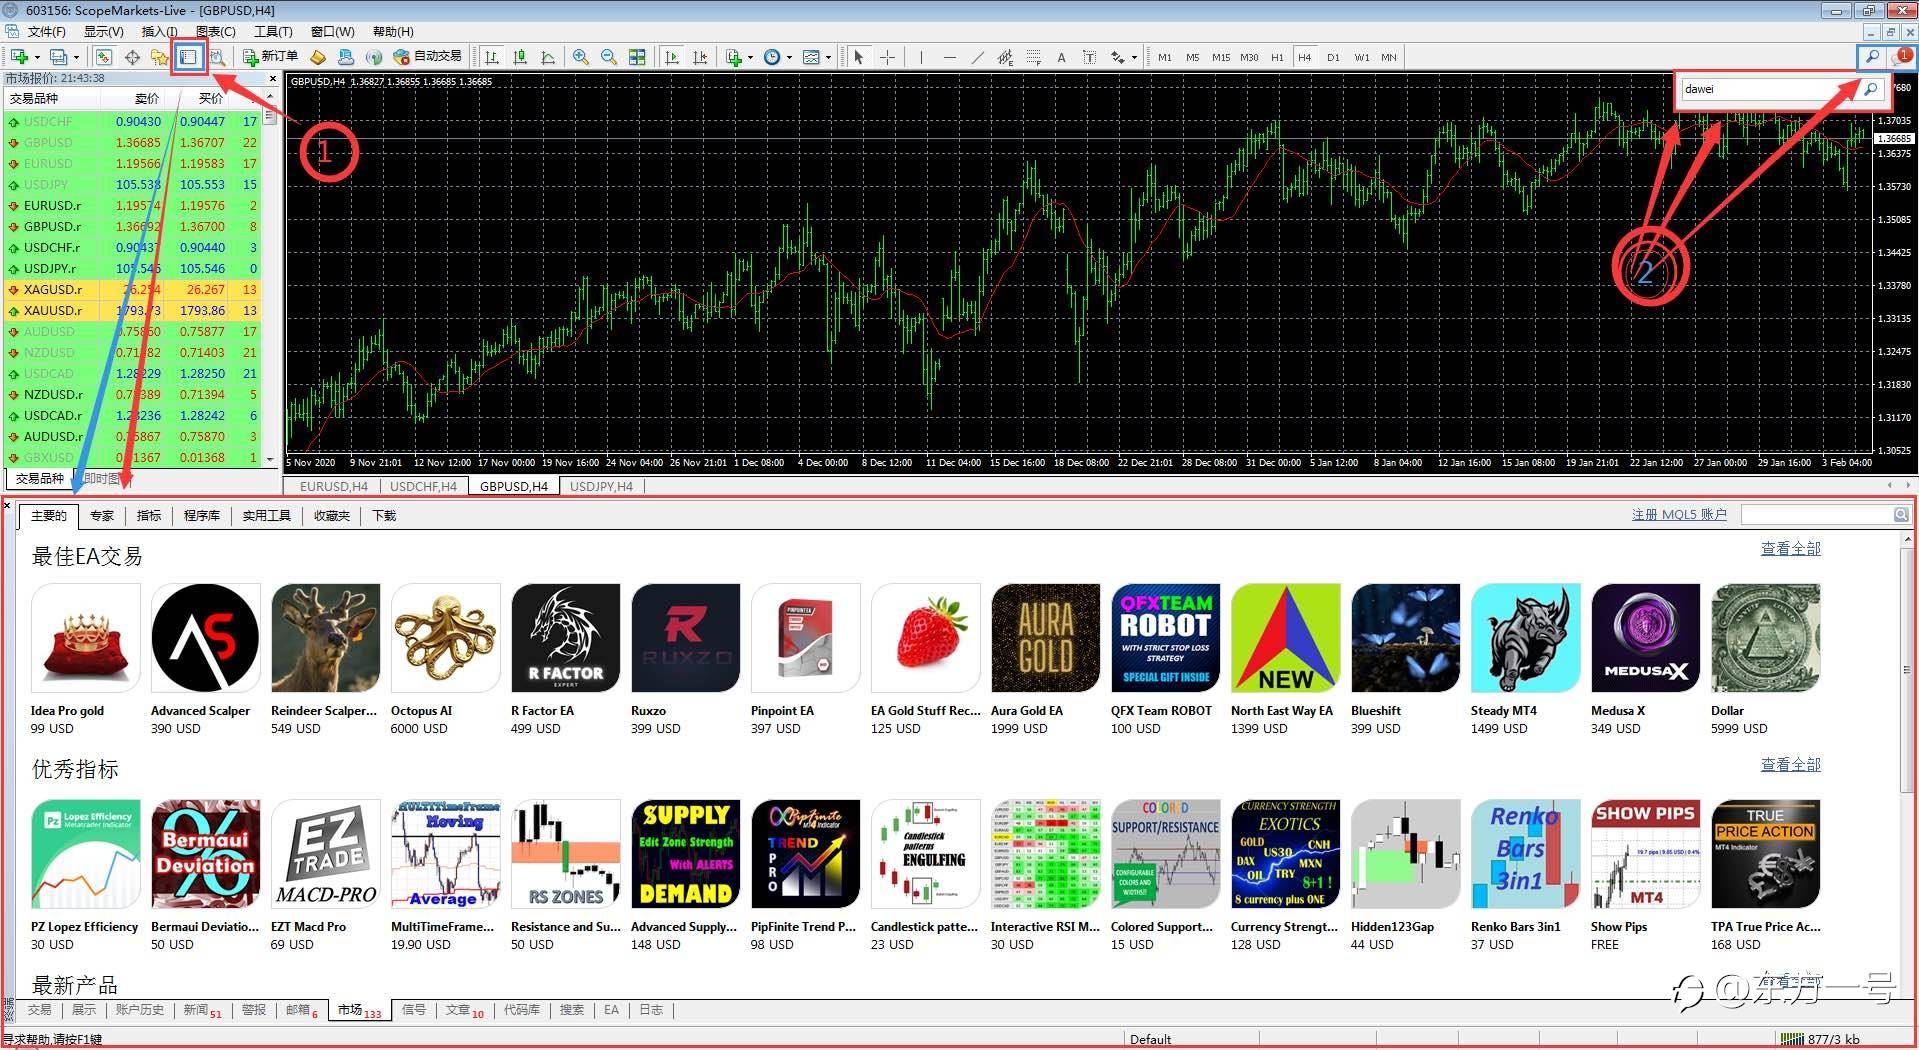Screen dimensions: 1919x1050
Task: View all in 优秀指标 section
Action: point(1790,765)
